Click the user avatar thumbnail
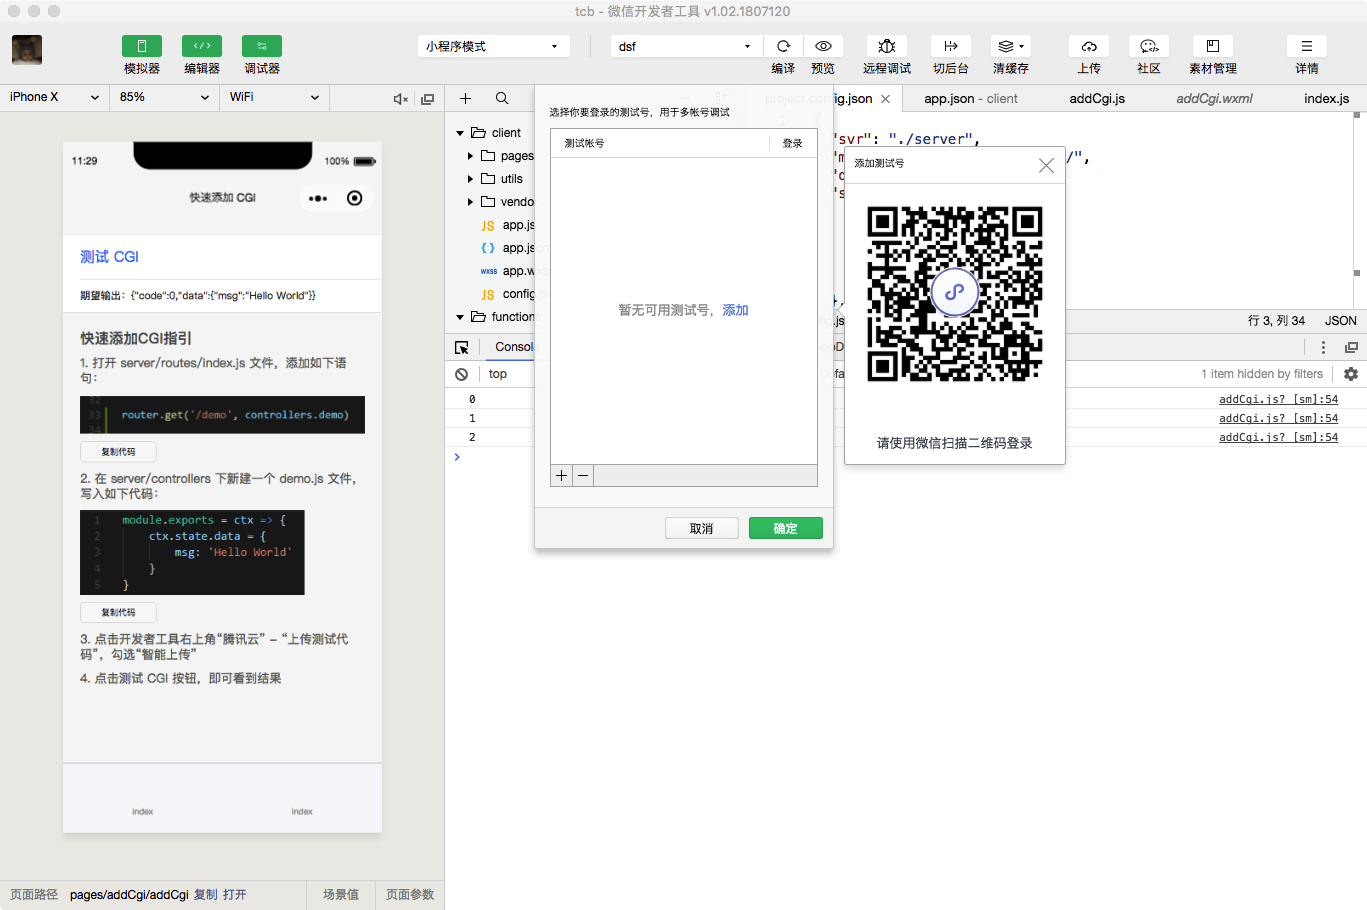Image resolution: width=1367 pixels, height=910 pixels. pos(27,50)
